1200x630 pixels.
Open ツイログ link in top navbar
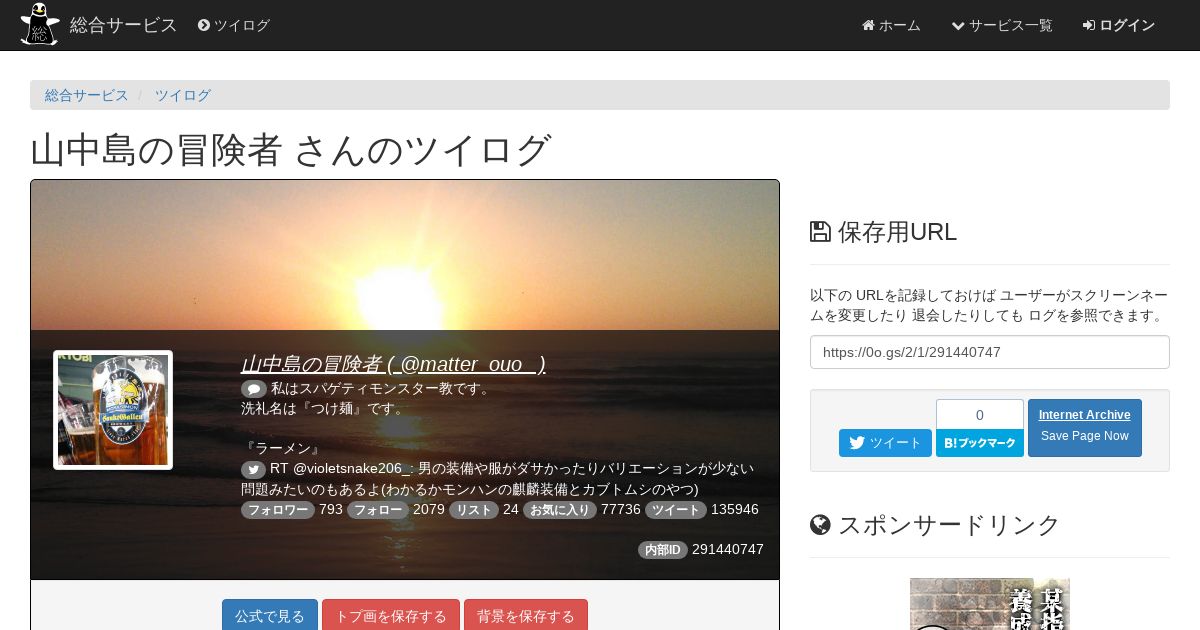[234, 25]
